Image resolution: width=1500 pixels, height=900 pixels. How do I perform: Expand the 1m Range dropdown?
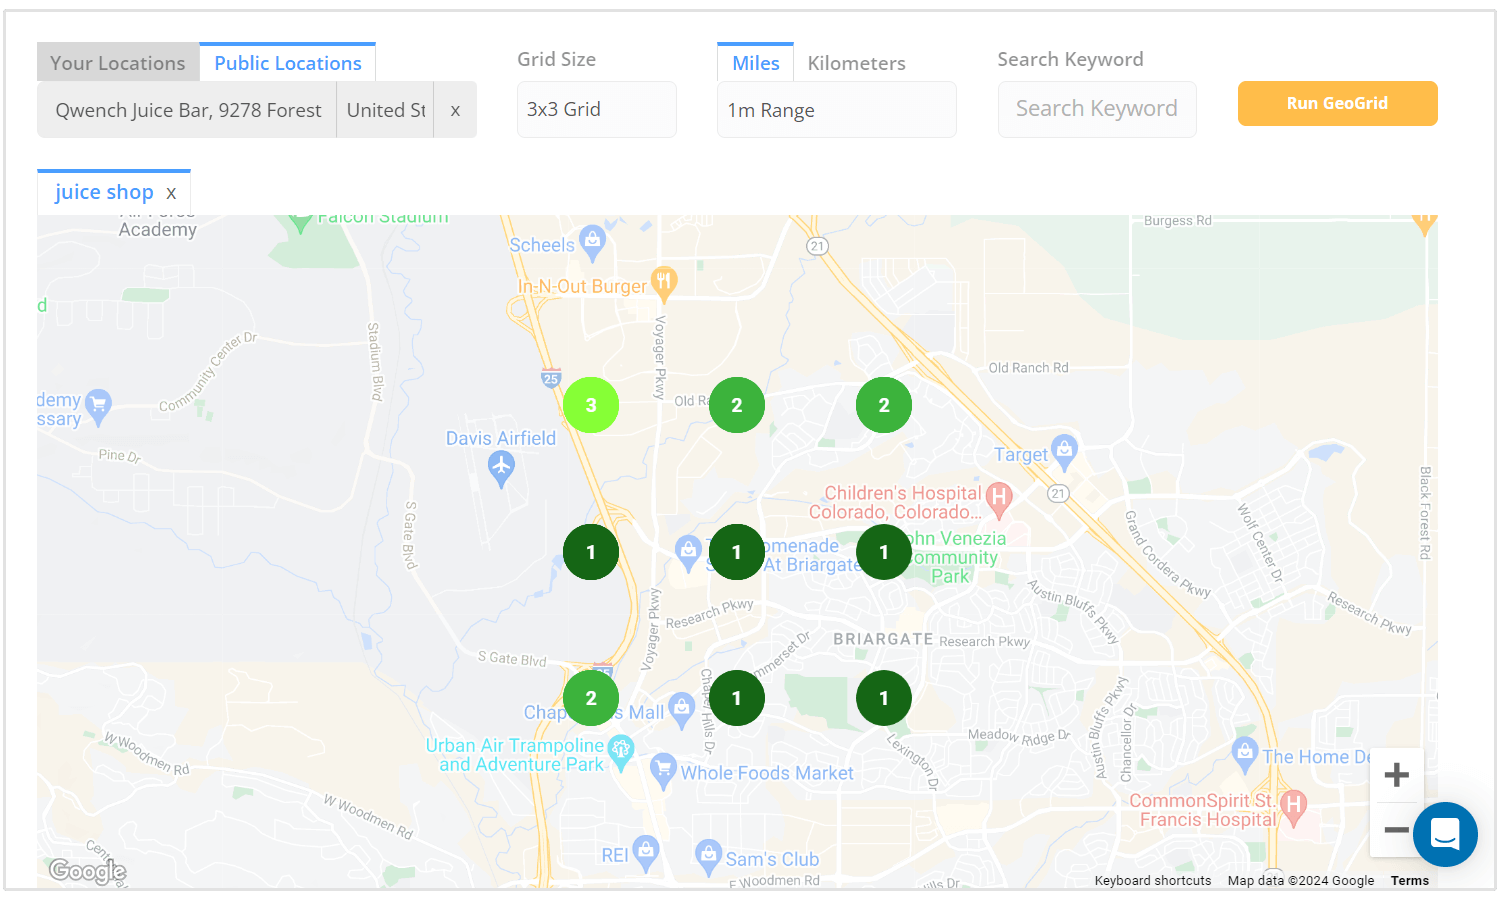click(836, 110)
